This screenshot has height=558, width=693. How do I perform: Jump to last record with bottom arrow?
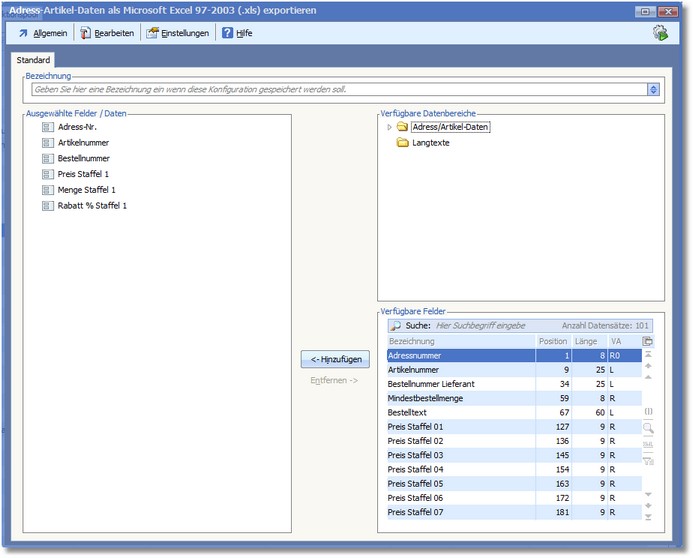(x=648, y=517)
